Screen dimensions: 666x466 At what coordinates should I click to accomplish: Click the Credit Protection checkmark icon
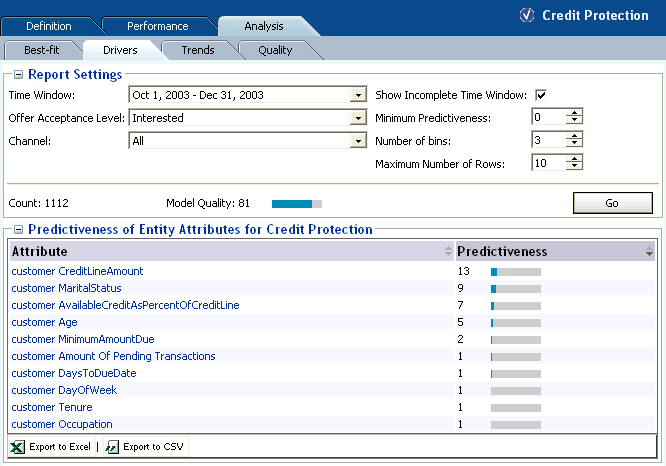(527, 15)
